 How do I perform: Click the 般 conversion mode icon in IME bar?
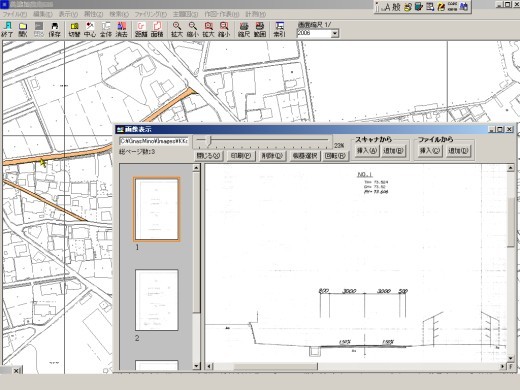[x=396, y=7]
